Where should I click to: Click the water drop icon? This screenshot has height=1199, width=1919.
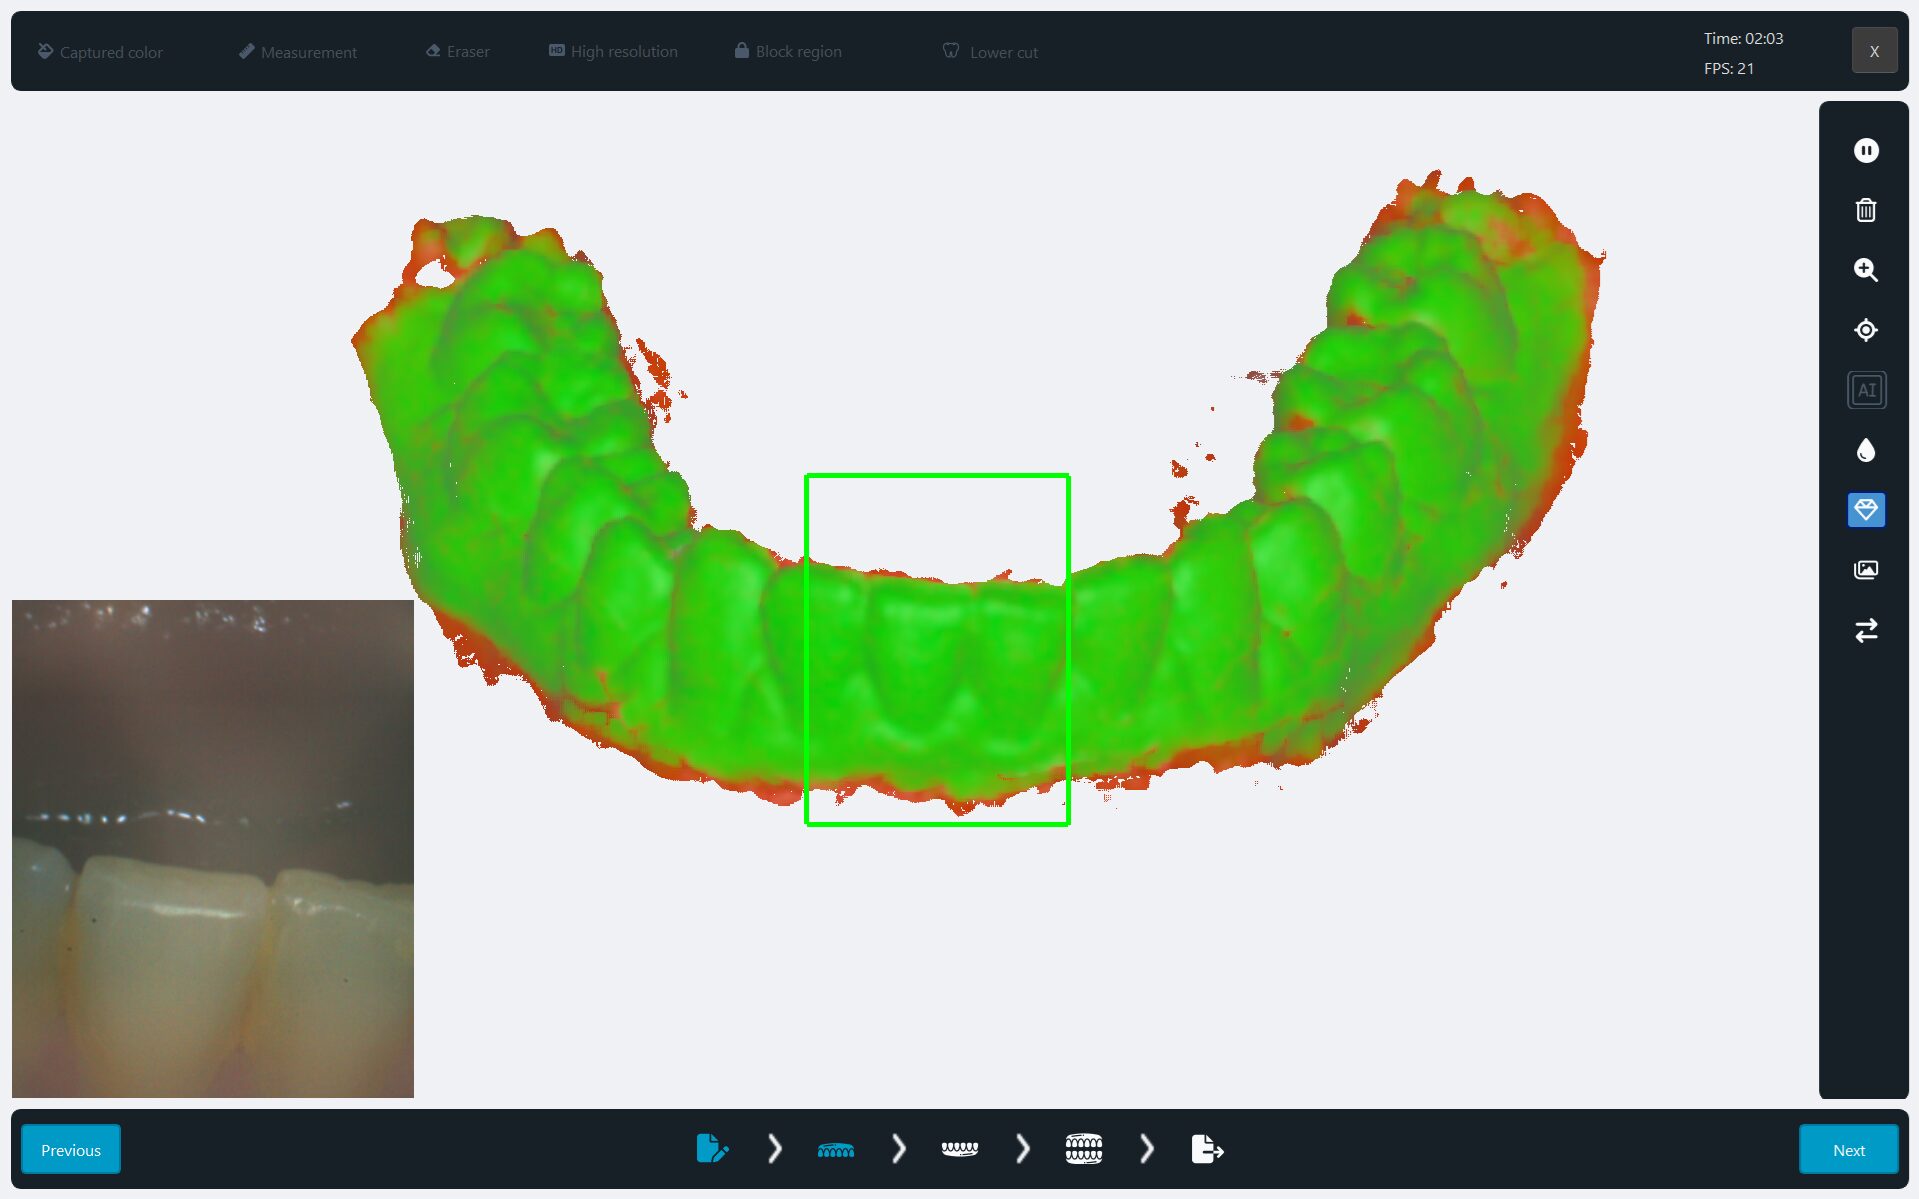1865,450
